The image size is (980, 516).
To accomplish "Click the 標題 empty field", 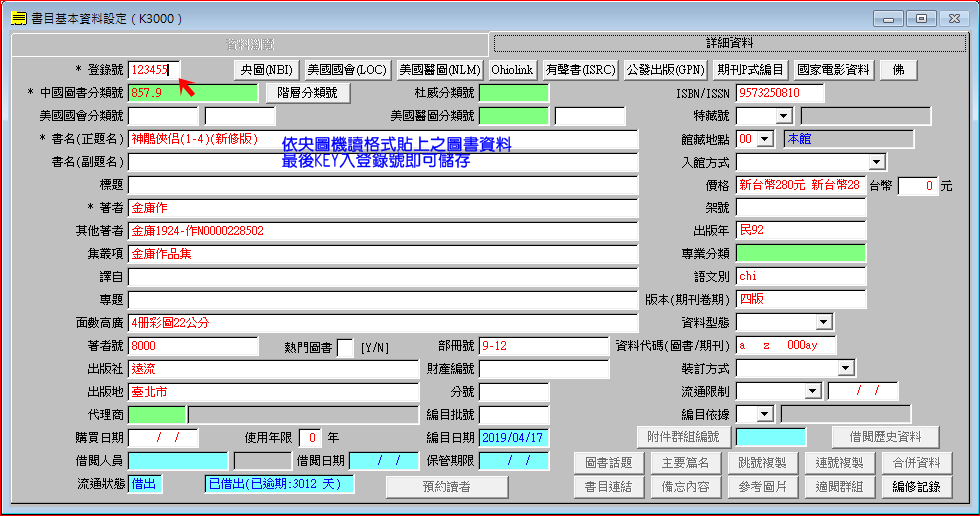I will pos(382,186).
